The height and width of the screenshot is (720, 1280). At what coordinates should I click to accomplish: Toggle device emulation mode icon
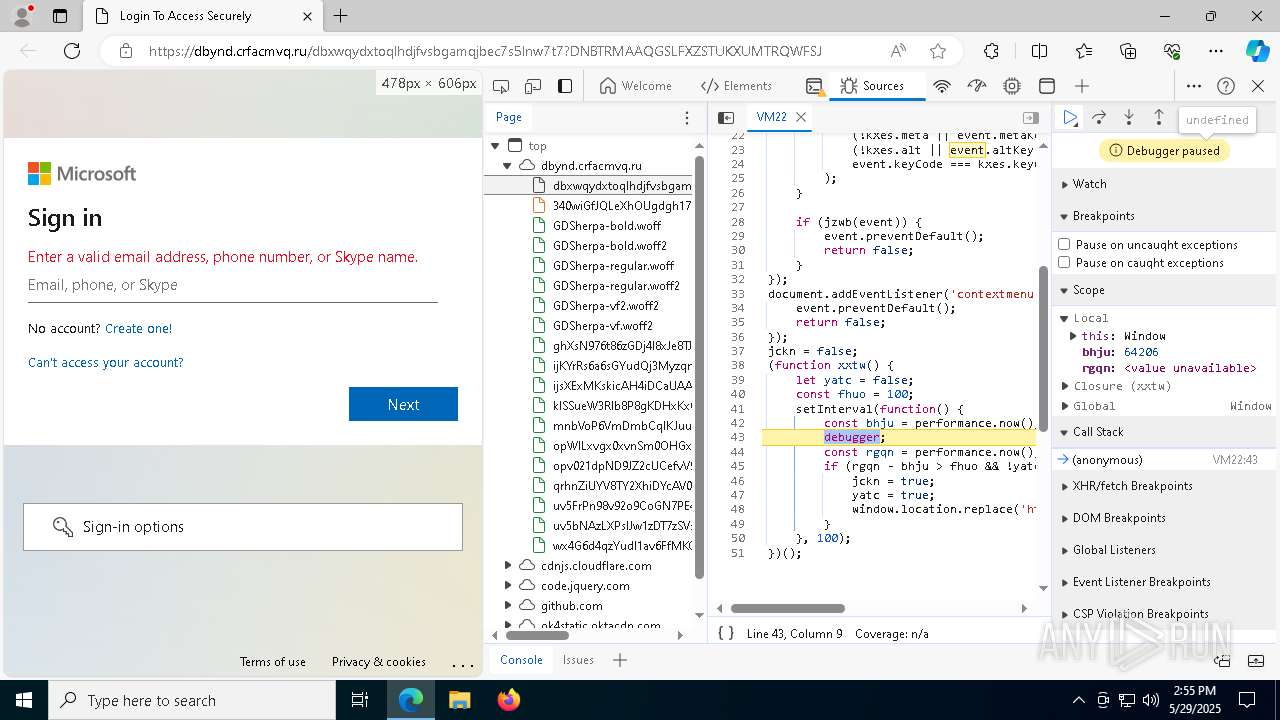[533, 86]
